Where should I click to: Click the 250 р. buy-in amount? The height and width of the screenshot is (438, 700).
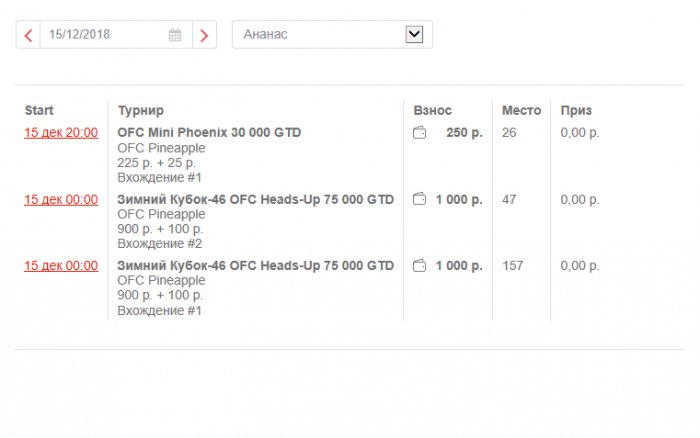coord(464,133)
